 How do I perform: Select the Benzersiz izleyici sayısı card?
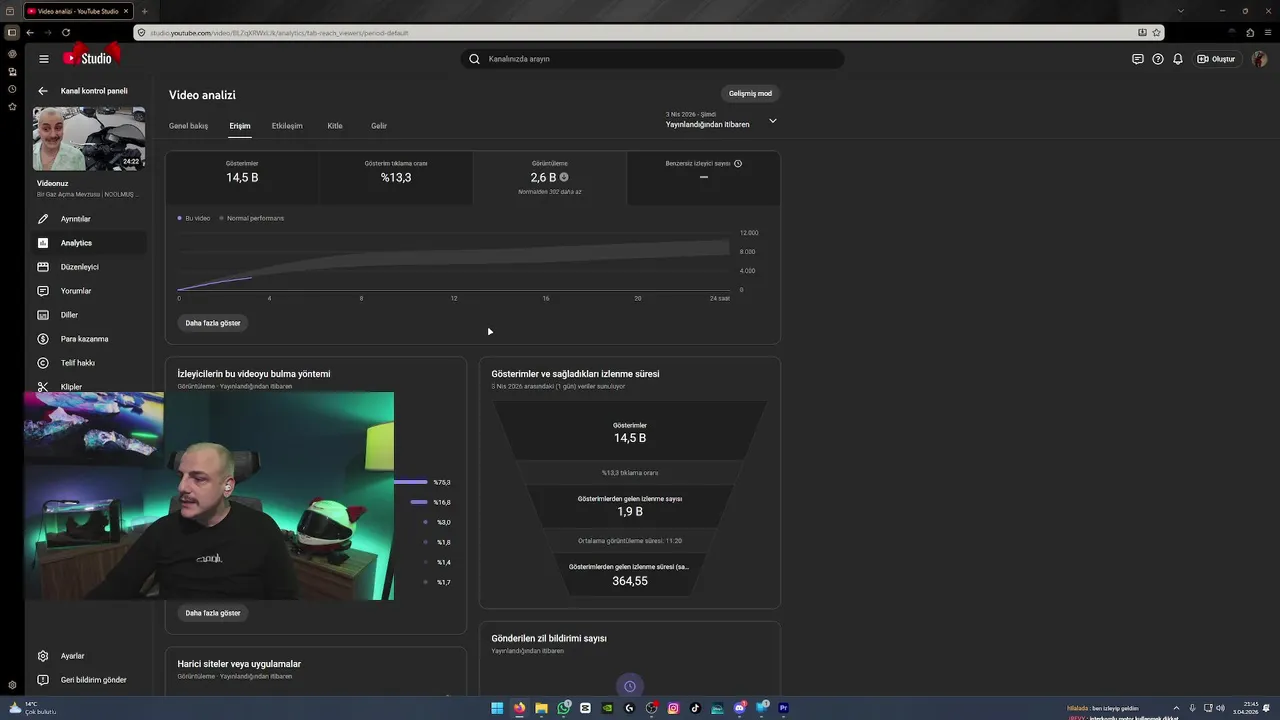[704, 178]
